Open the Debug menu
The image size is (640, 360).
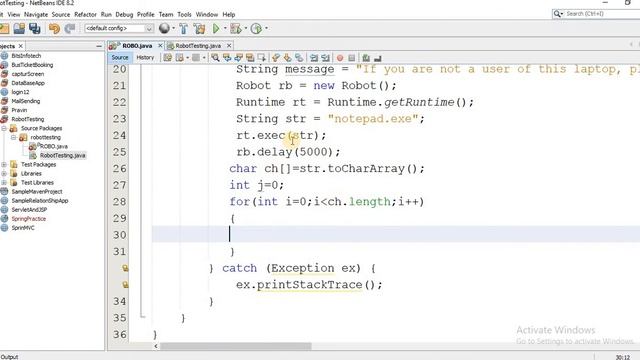[124, 14]
